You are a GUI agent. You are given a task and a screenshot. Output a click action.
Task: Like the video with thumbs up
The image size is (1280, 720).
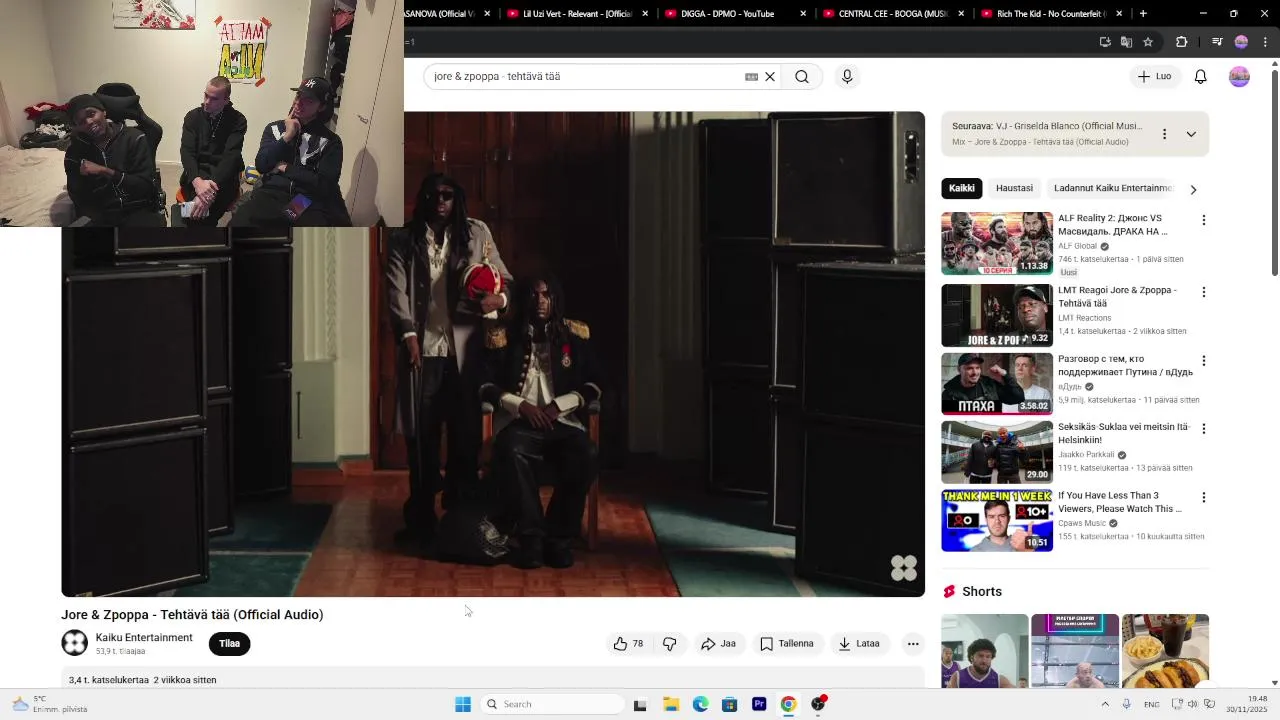coord(629,644)
